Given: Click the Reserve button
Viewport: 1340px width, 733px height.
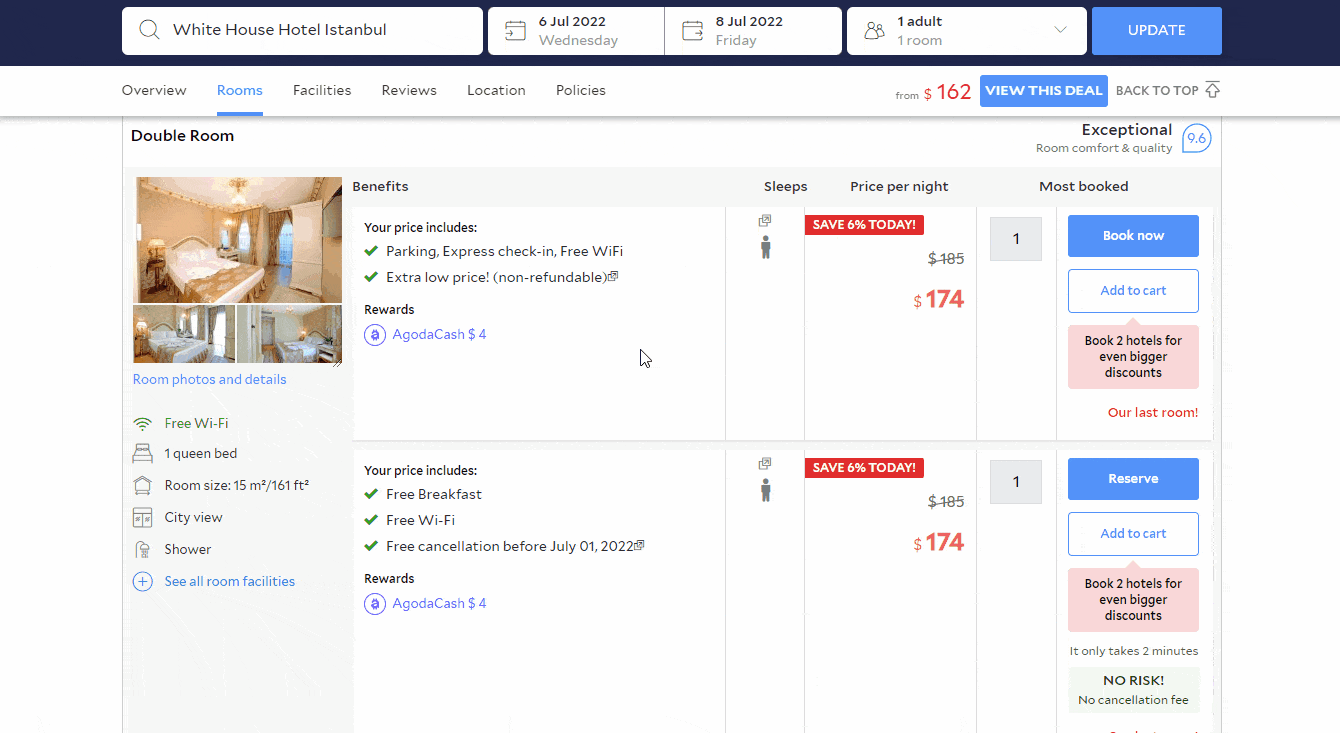Looking at the screenshot, I should coord(1133,479).
